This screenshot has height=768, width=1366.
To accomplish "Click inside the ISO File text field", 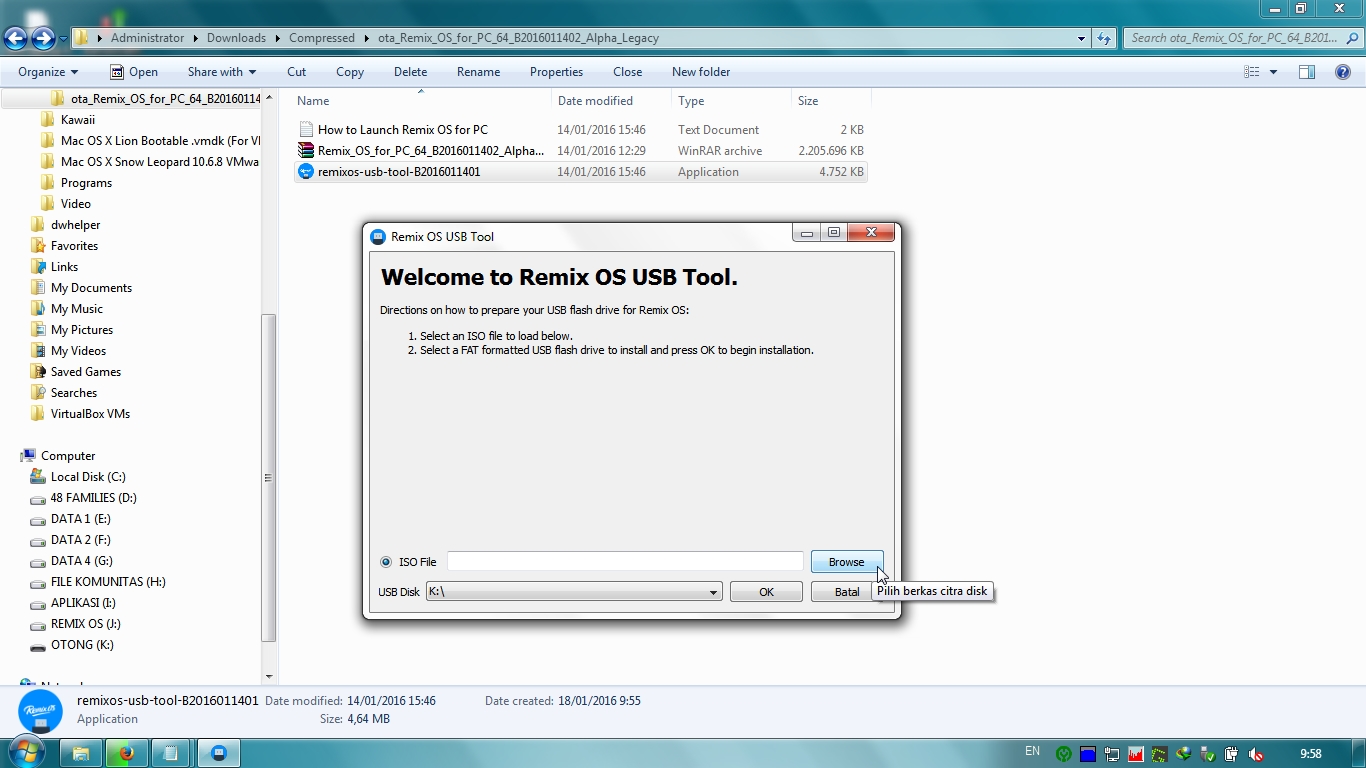I will [624, 561].
